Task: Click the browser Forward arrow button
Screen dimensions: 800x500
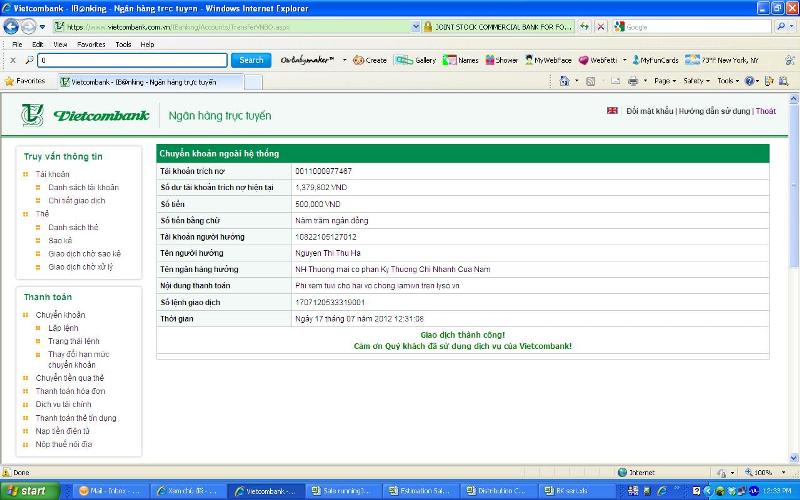Action: pos(28,27)
